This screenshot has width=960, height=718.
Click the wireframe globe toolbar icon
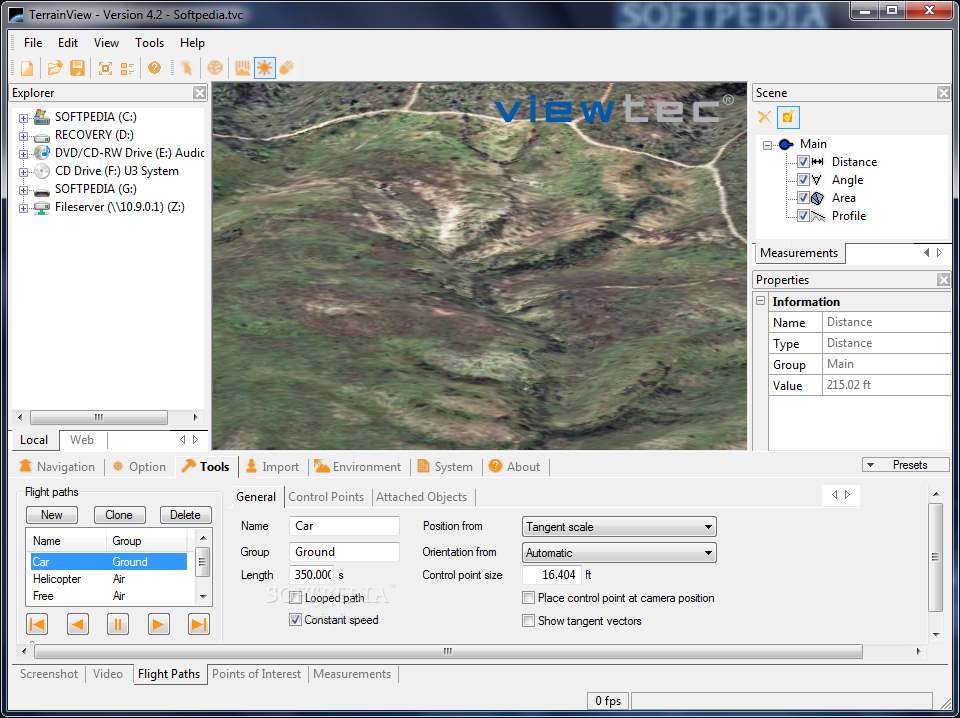point(215,67)
